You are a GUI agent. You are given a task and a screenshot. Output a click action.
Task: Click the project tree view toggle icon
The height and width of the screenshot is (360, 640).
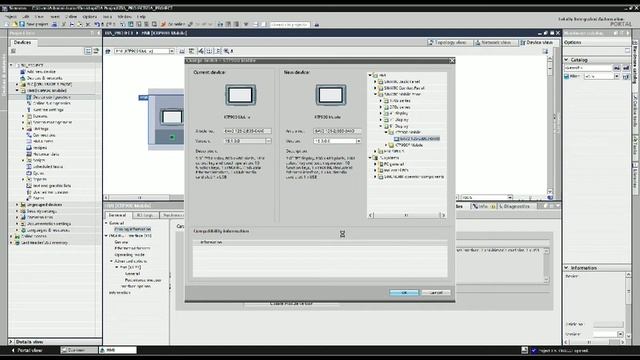pos(88,51)
